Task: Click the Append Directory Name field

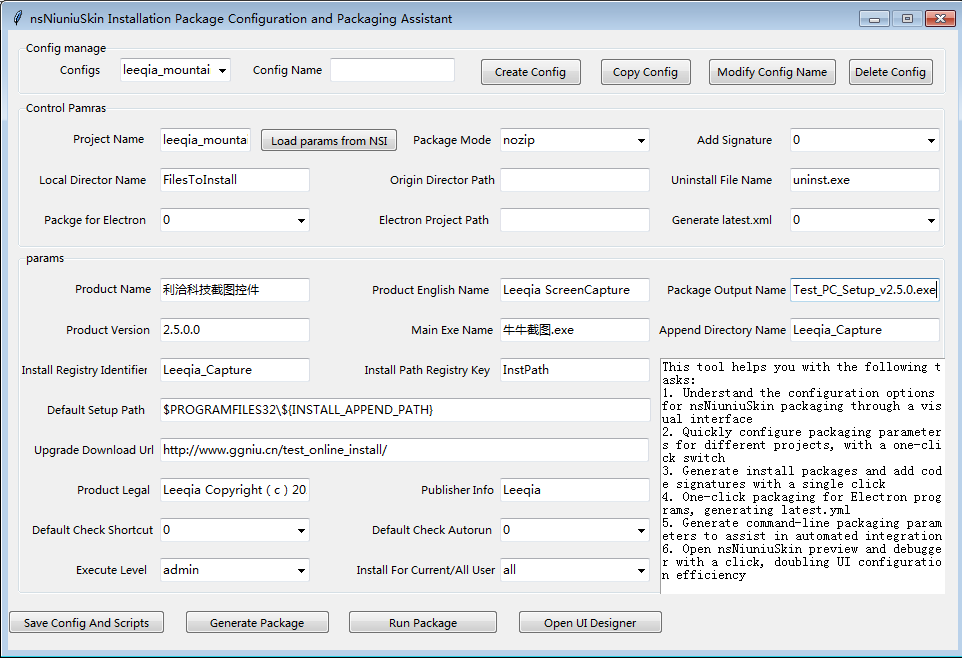Action: coord(864,330)
